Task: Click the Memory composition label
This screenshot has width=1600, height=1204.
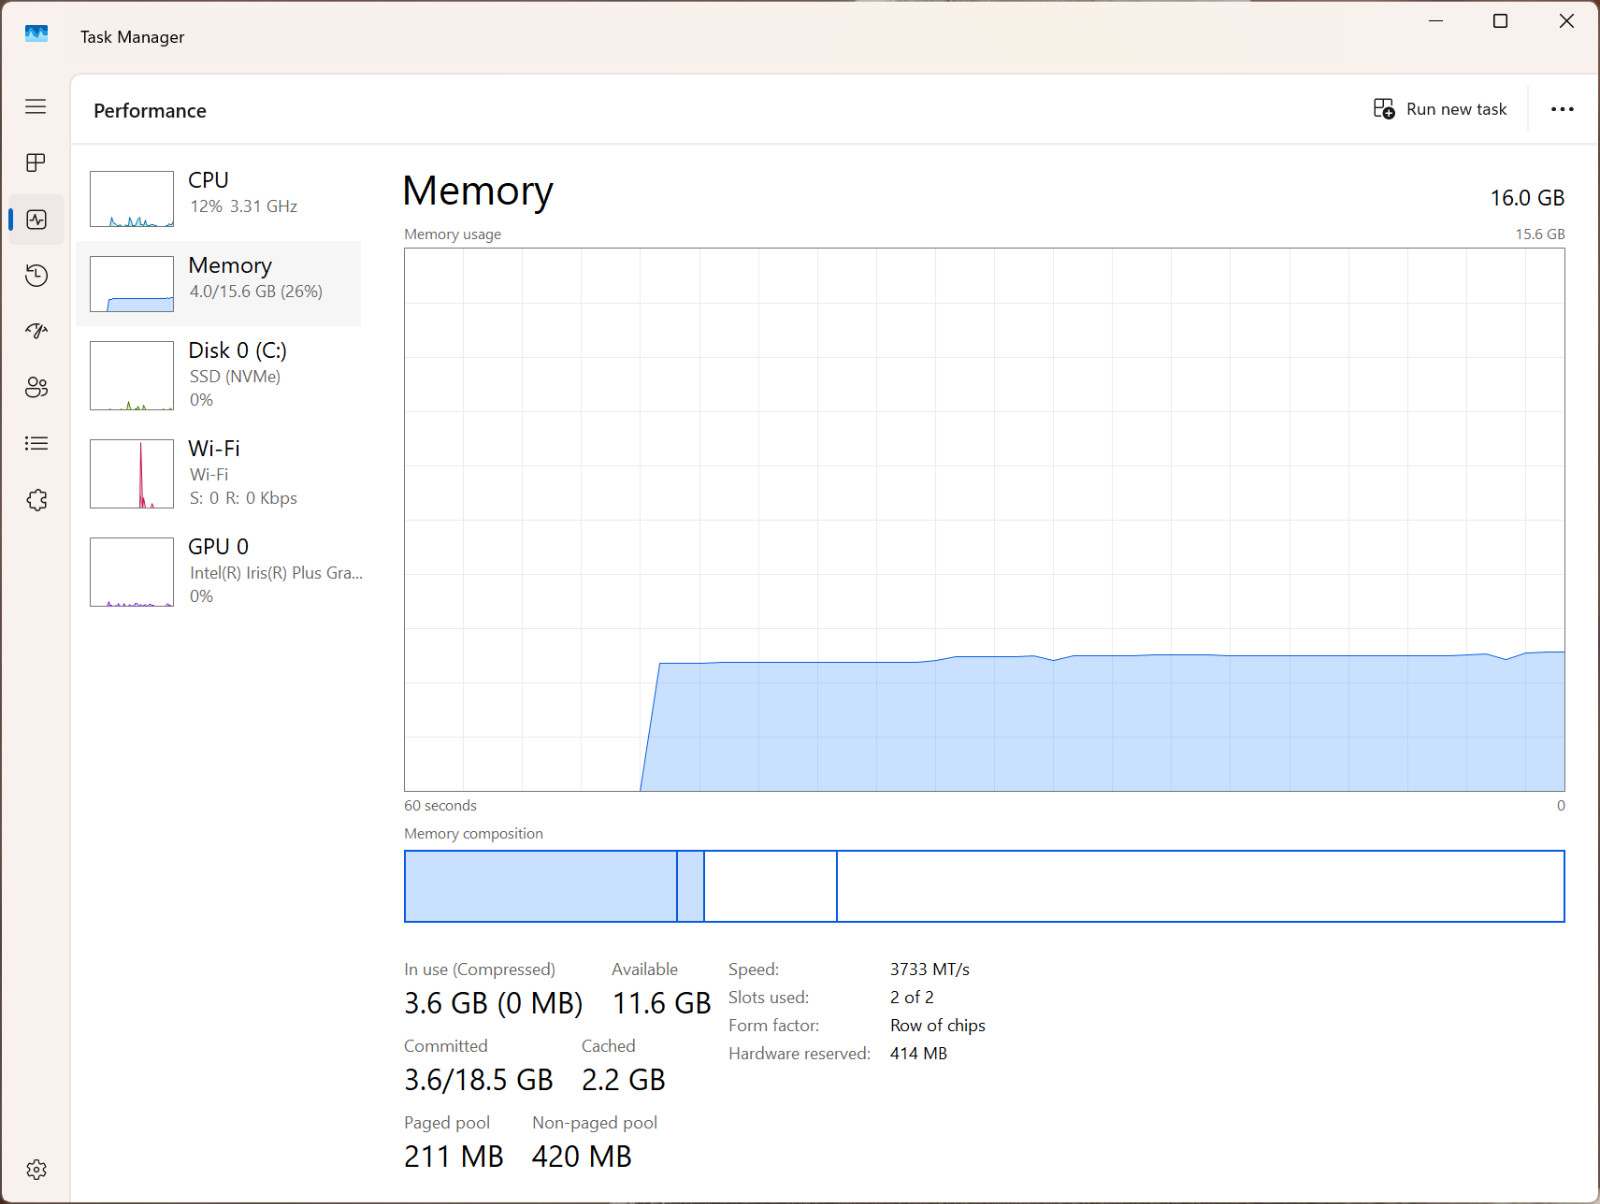Action: (474, 834)
